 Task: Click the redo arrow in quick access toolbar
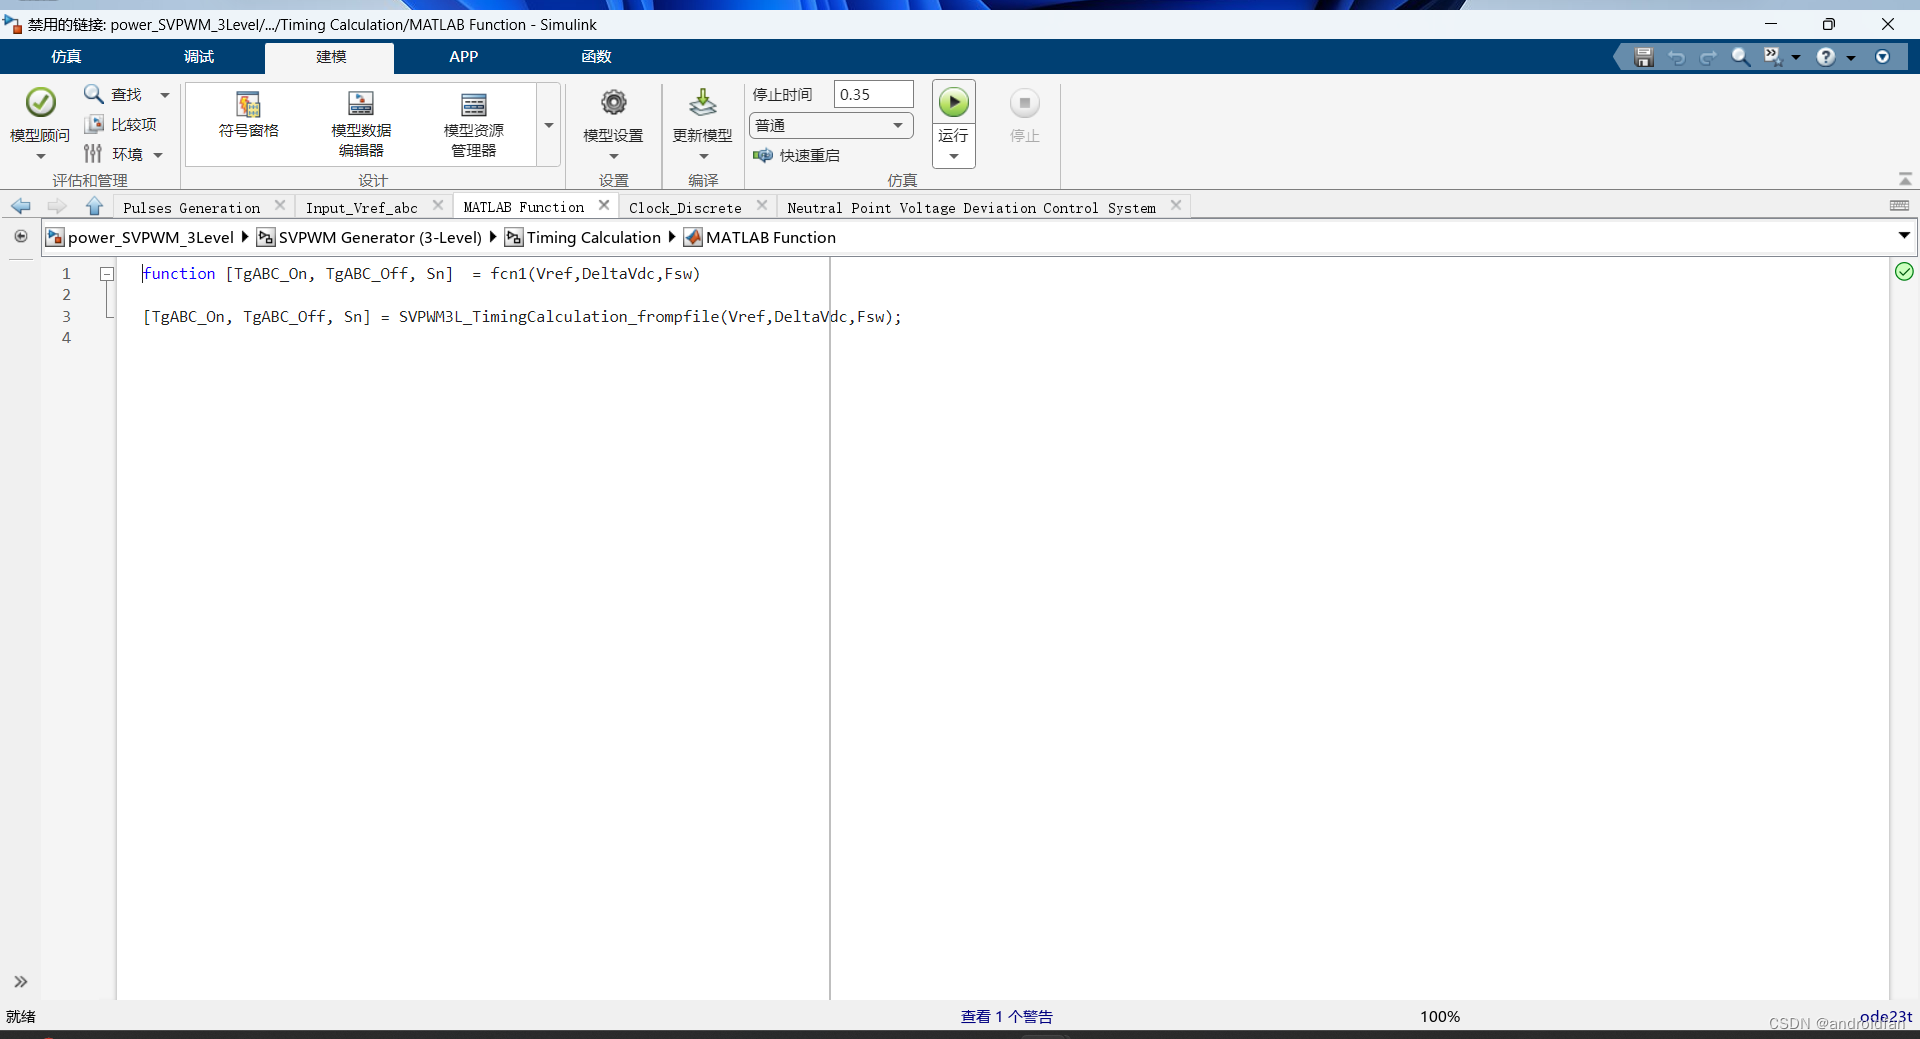coord(1708,57)
